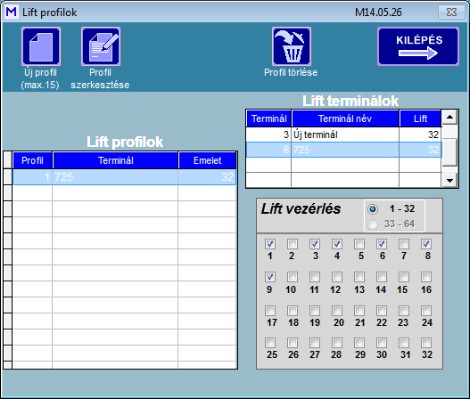
Task: Create a new profile with Új profil icon
Action: point(41,46)
